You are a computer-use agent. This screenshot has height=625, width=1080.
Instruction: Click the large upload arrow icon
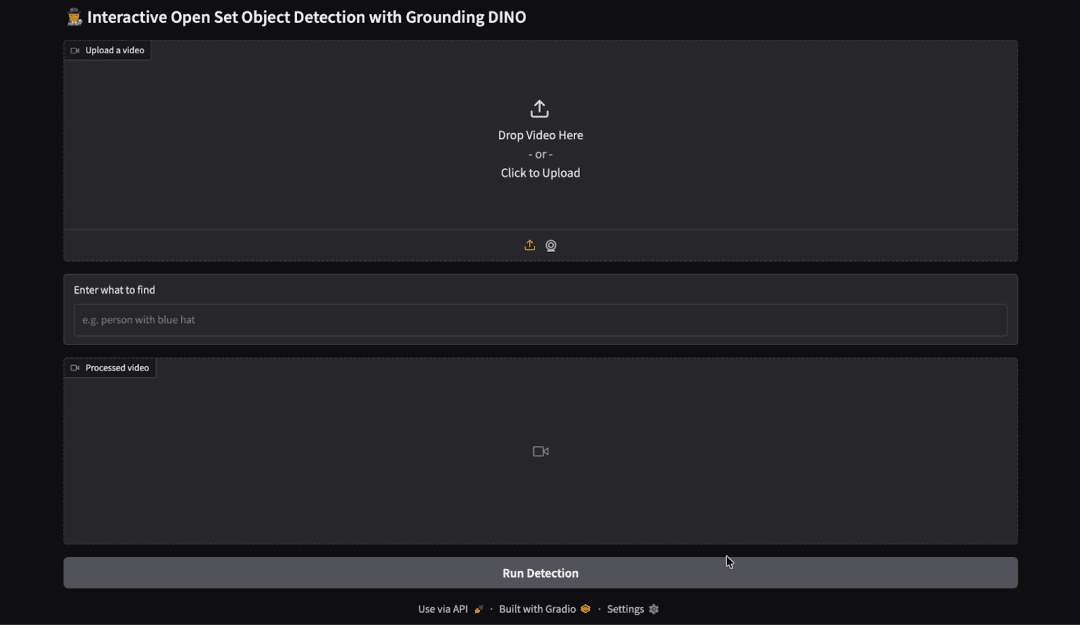pyautogui.click(x=540, y=108)
